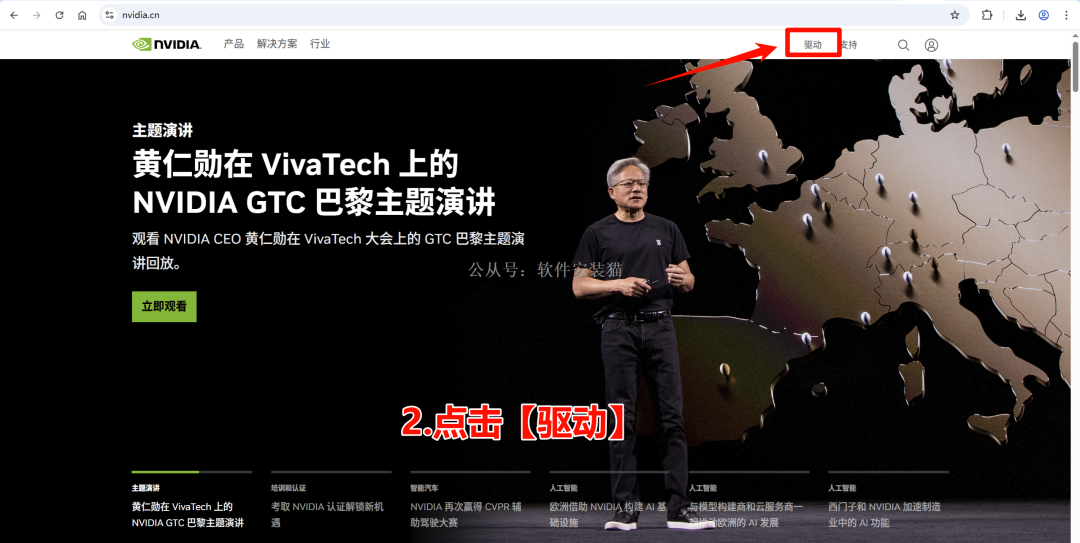1080x543 pixels.
Task: Open the 驱动 navigation link
Action: tap(813, 45)
